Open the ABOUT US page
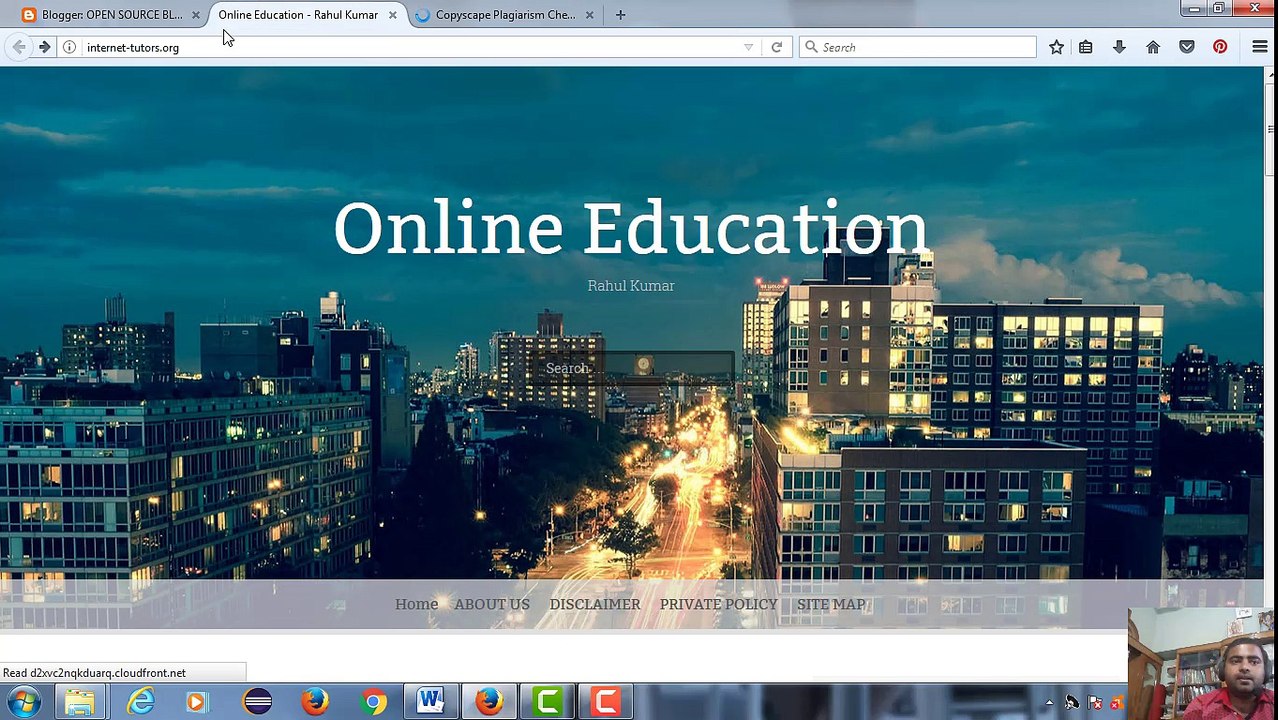The image size is (1278, 720). pos(492,604)
